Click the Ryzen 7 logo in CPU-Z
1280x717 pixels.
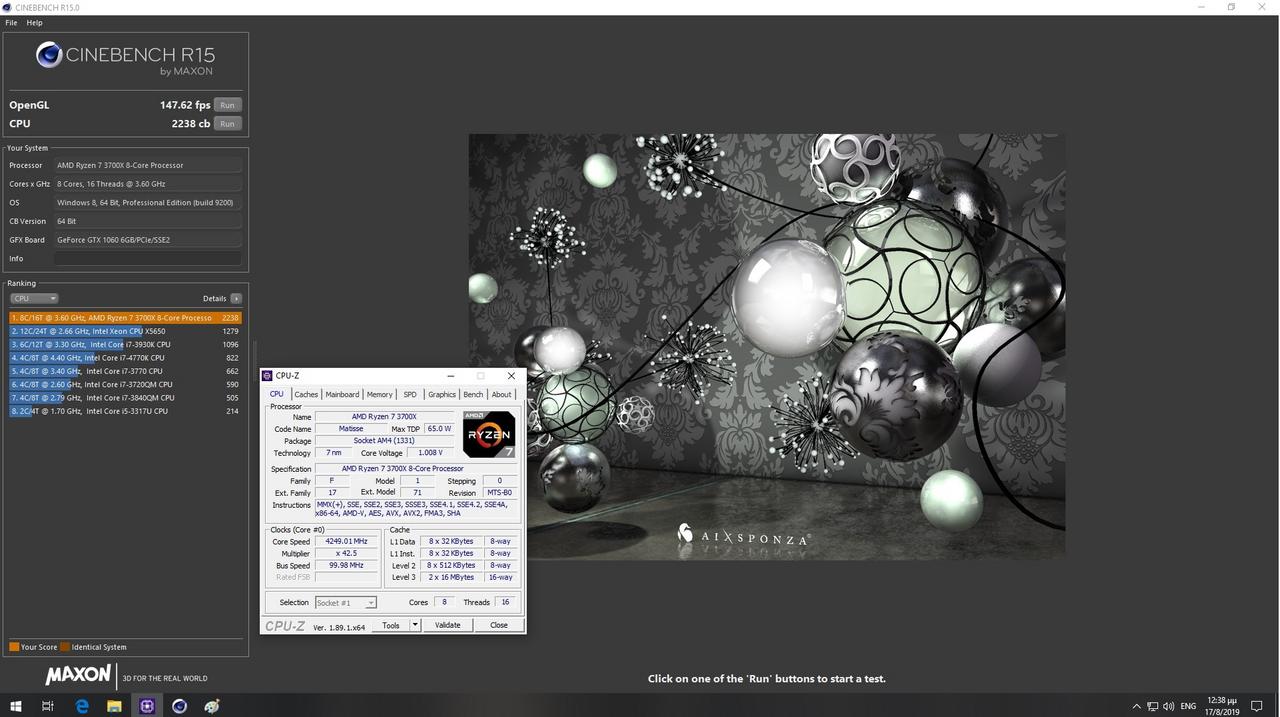pos(488,434)
